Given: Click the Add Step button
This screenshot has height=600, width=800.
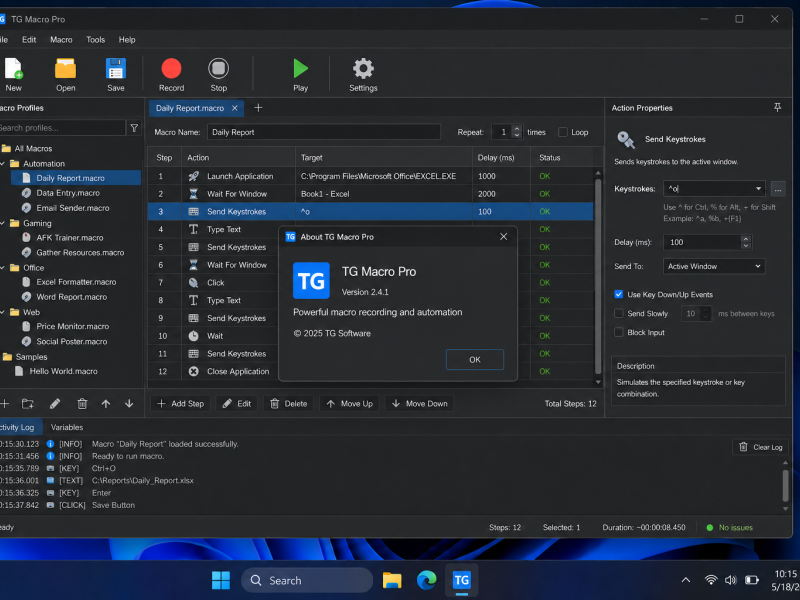Looking at the screenshot, I should 181,404.
